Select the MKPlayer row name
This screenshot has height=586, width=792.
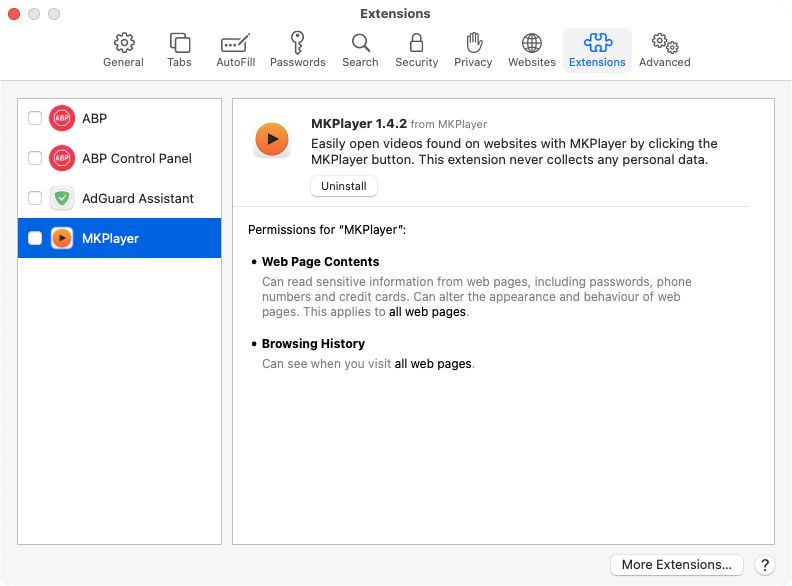click(110, 238)
